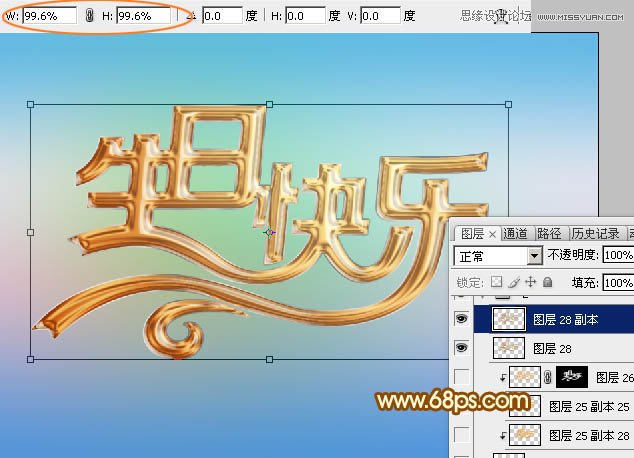Switch to the 历史记录 tab

point(596,234)
